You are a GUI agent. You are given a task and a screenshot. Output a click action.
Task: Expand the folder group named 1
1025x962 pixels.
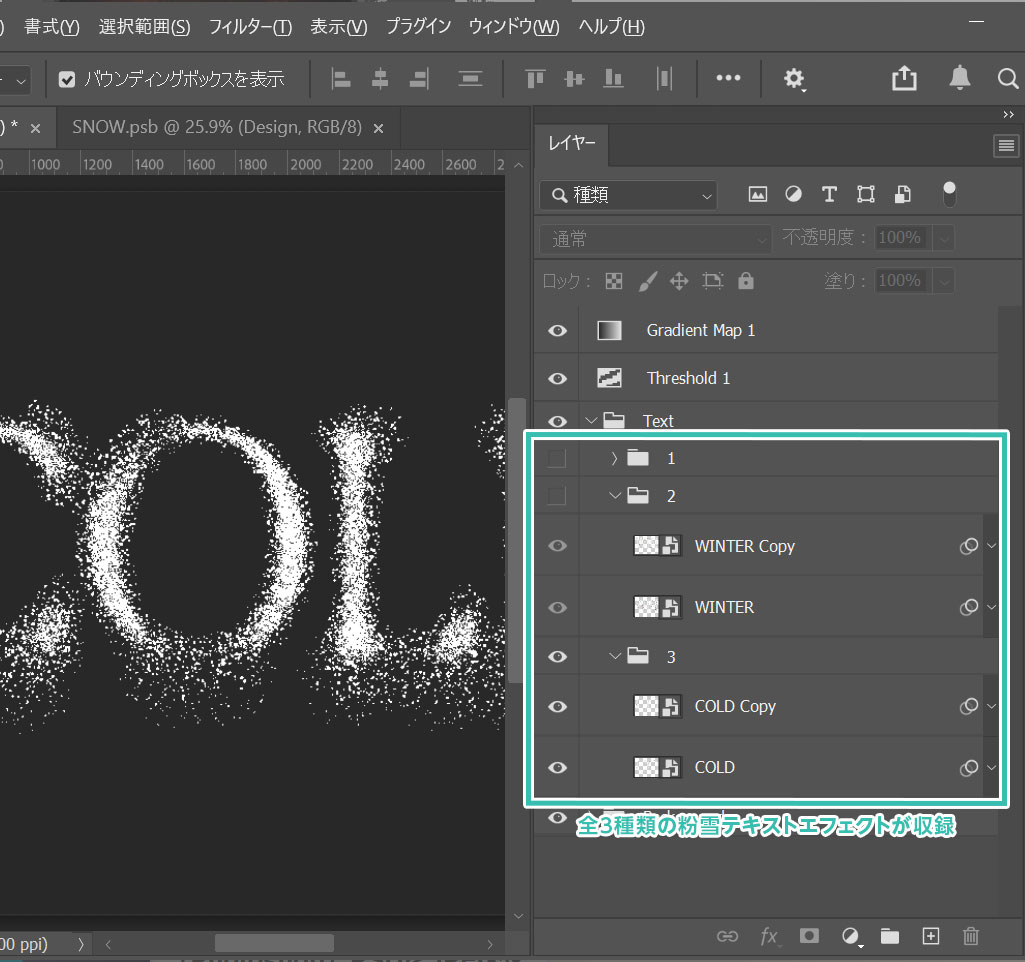(x=614, y=458)
